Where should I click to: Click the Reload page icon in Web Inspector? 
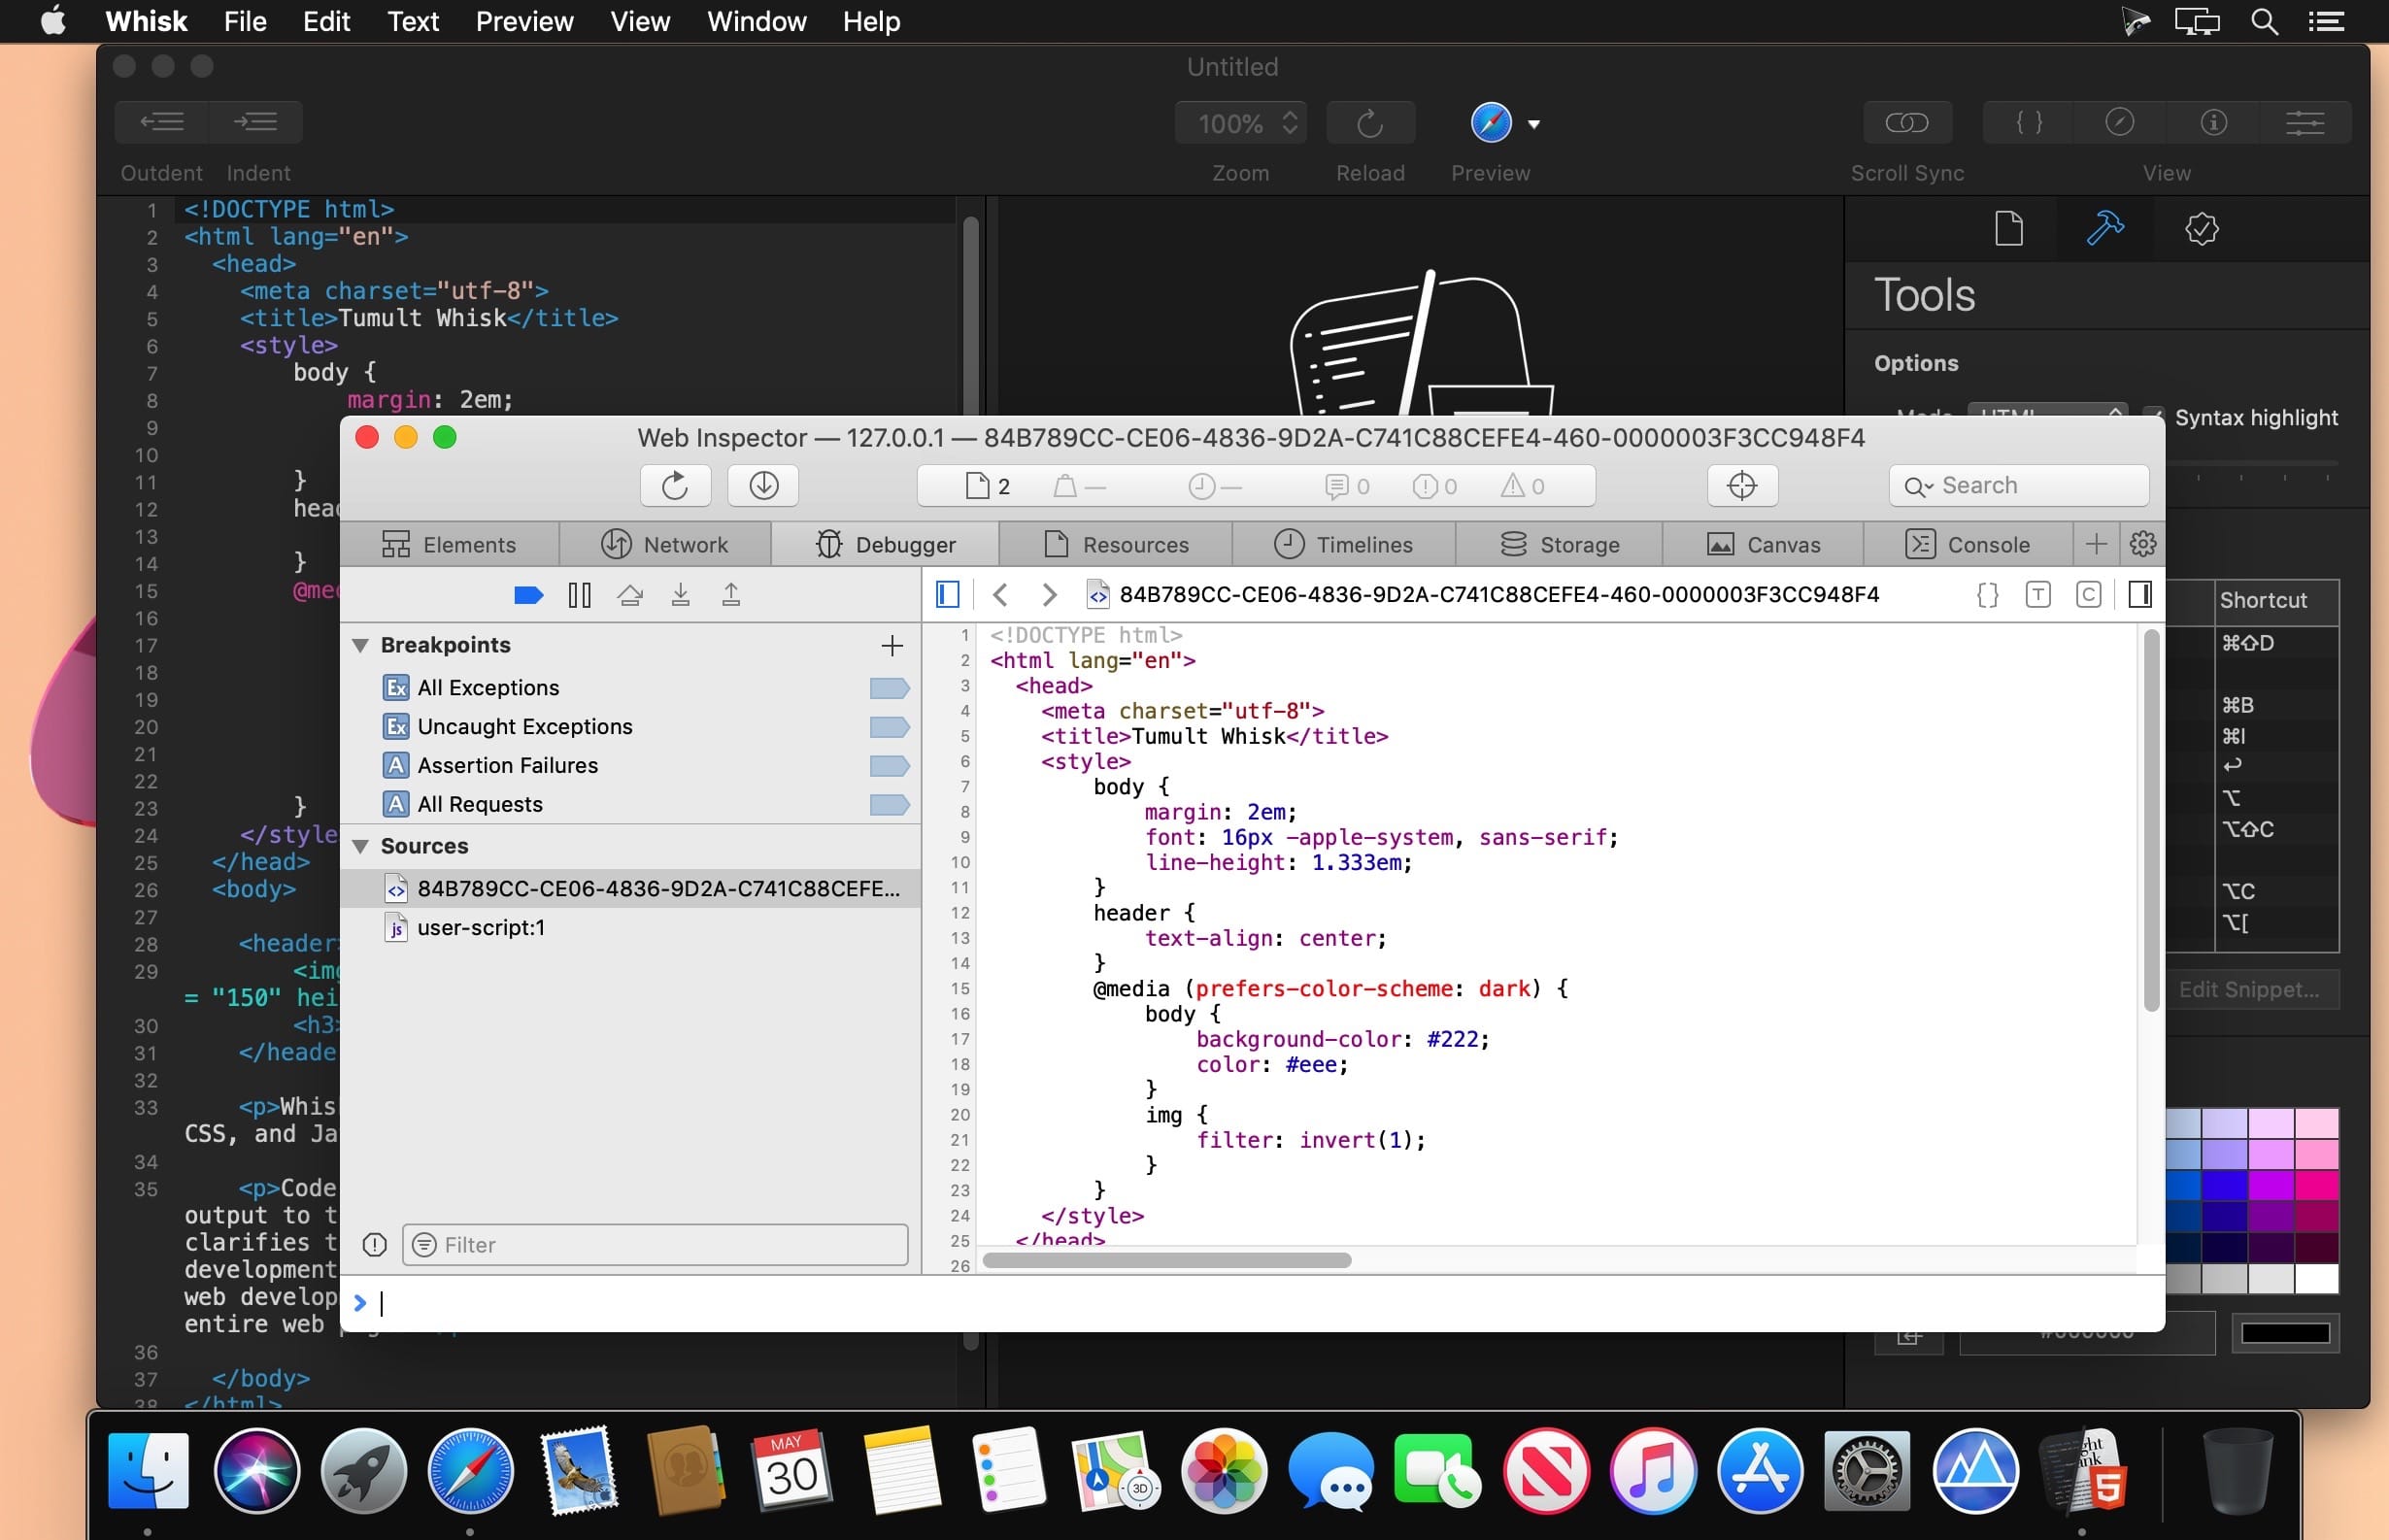pyautogui.click(x=675, y=486)
